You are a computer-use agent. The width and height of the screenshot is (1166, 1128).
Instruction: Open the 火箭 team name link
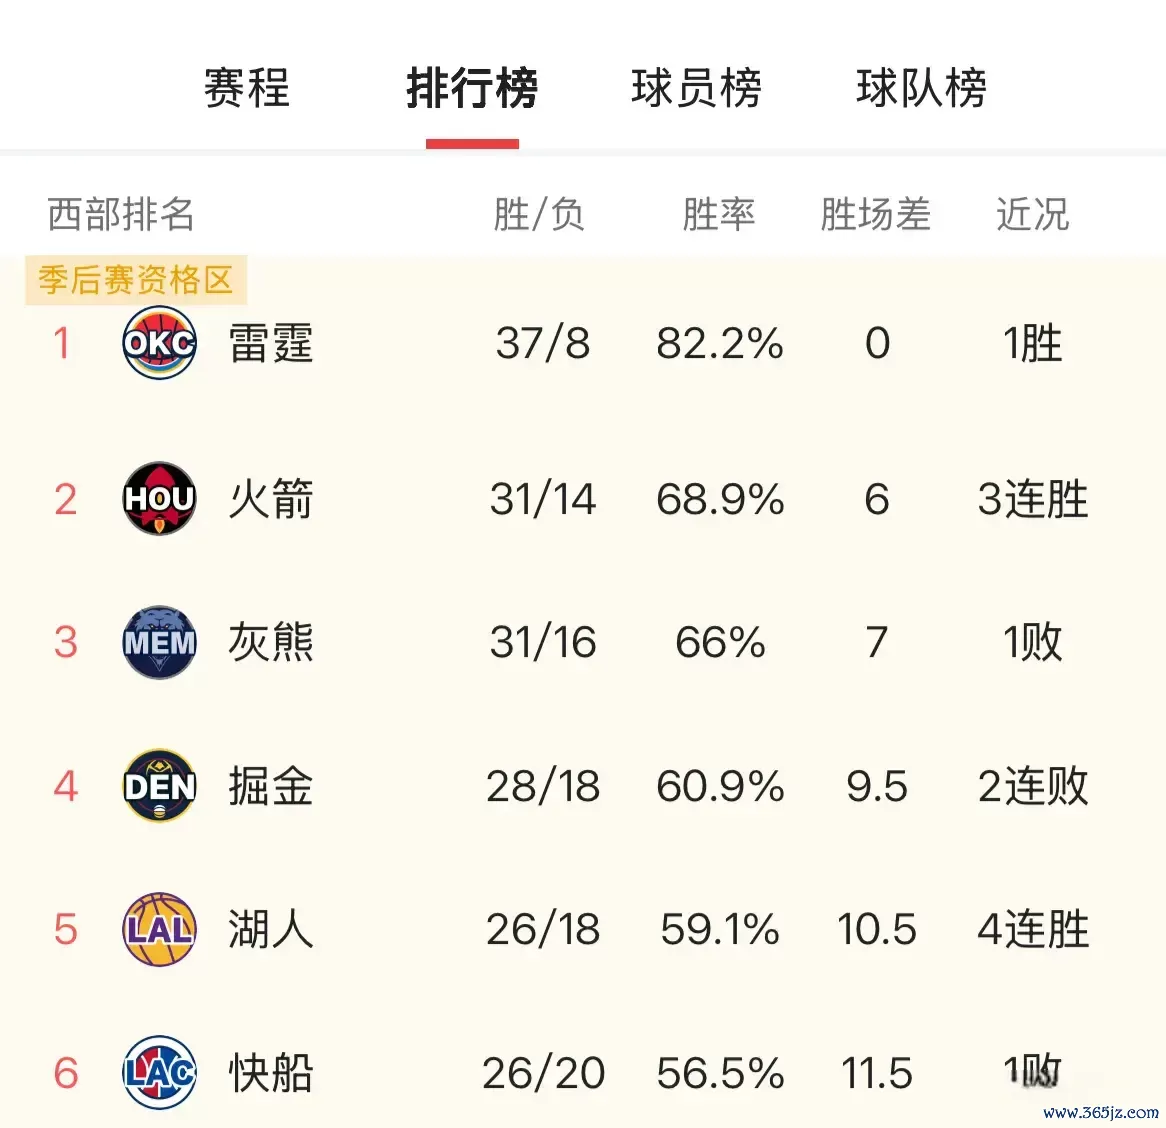(x=271, y=498)
